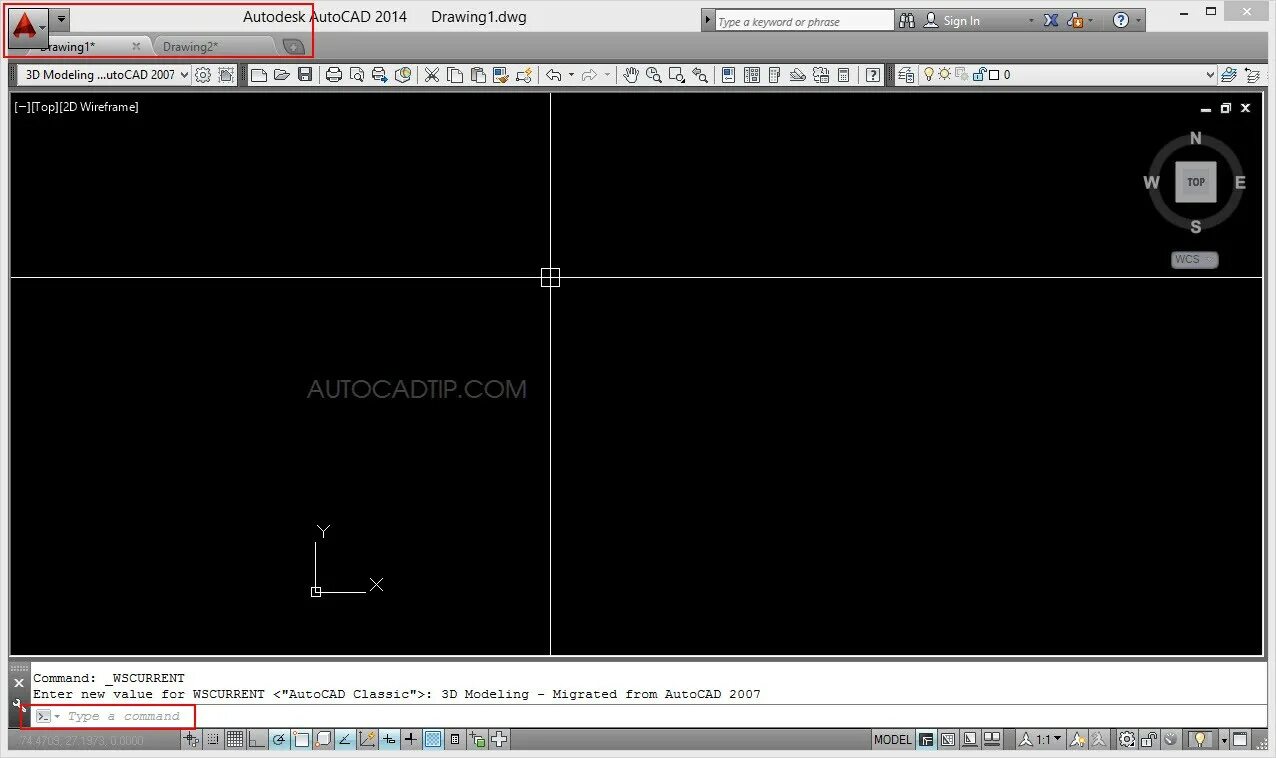1276x758 pixels.
Task: Open the Quick Access Toolbar customize arrow
Action: 61,18
